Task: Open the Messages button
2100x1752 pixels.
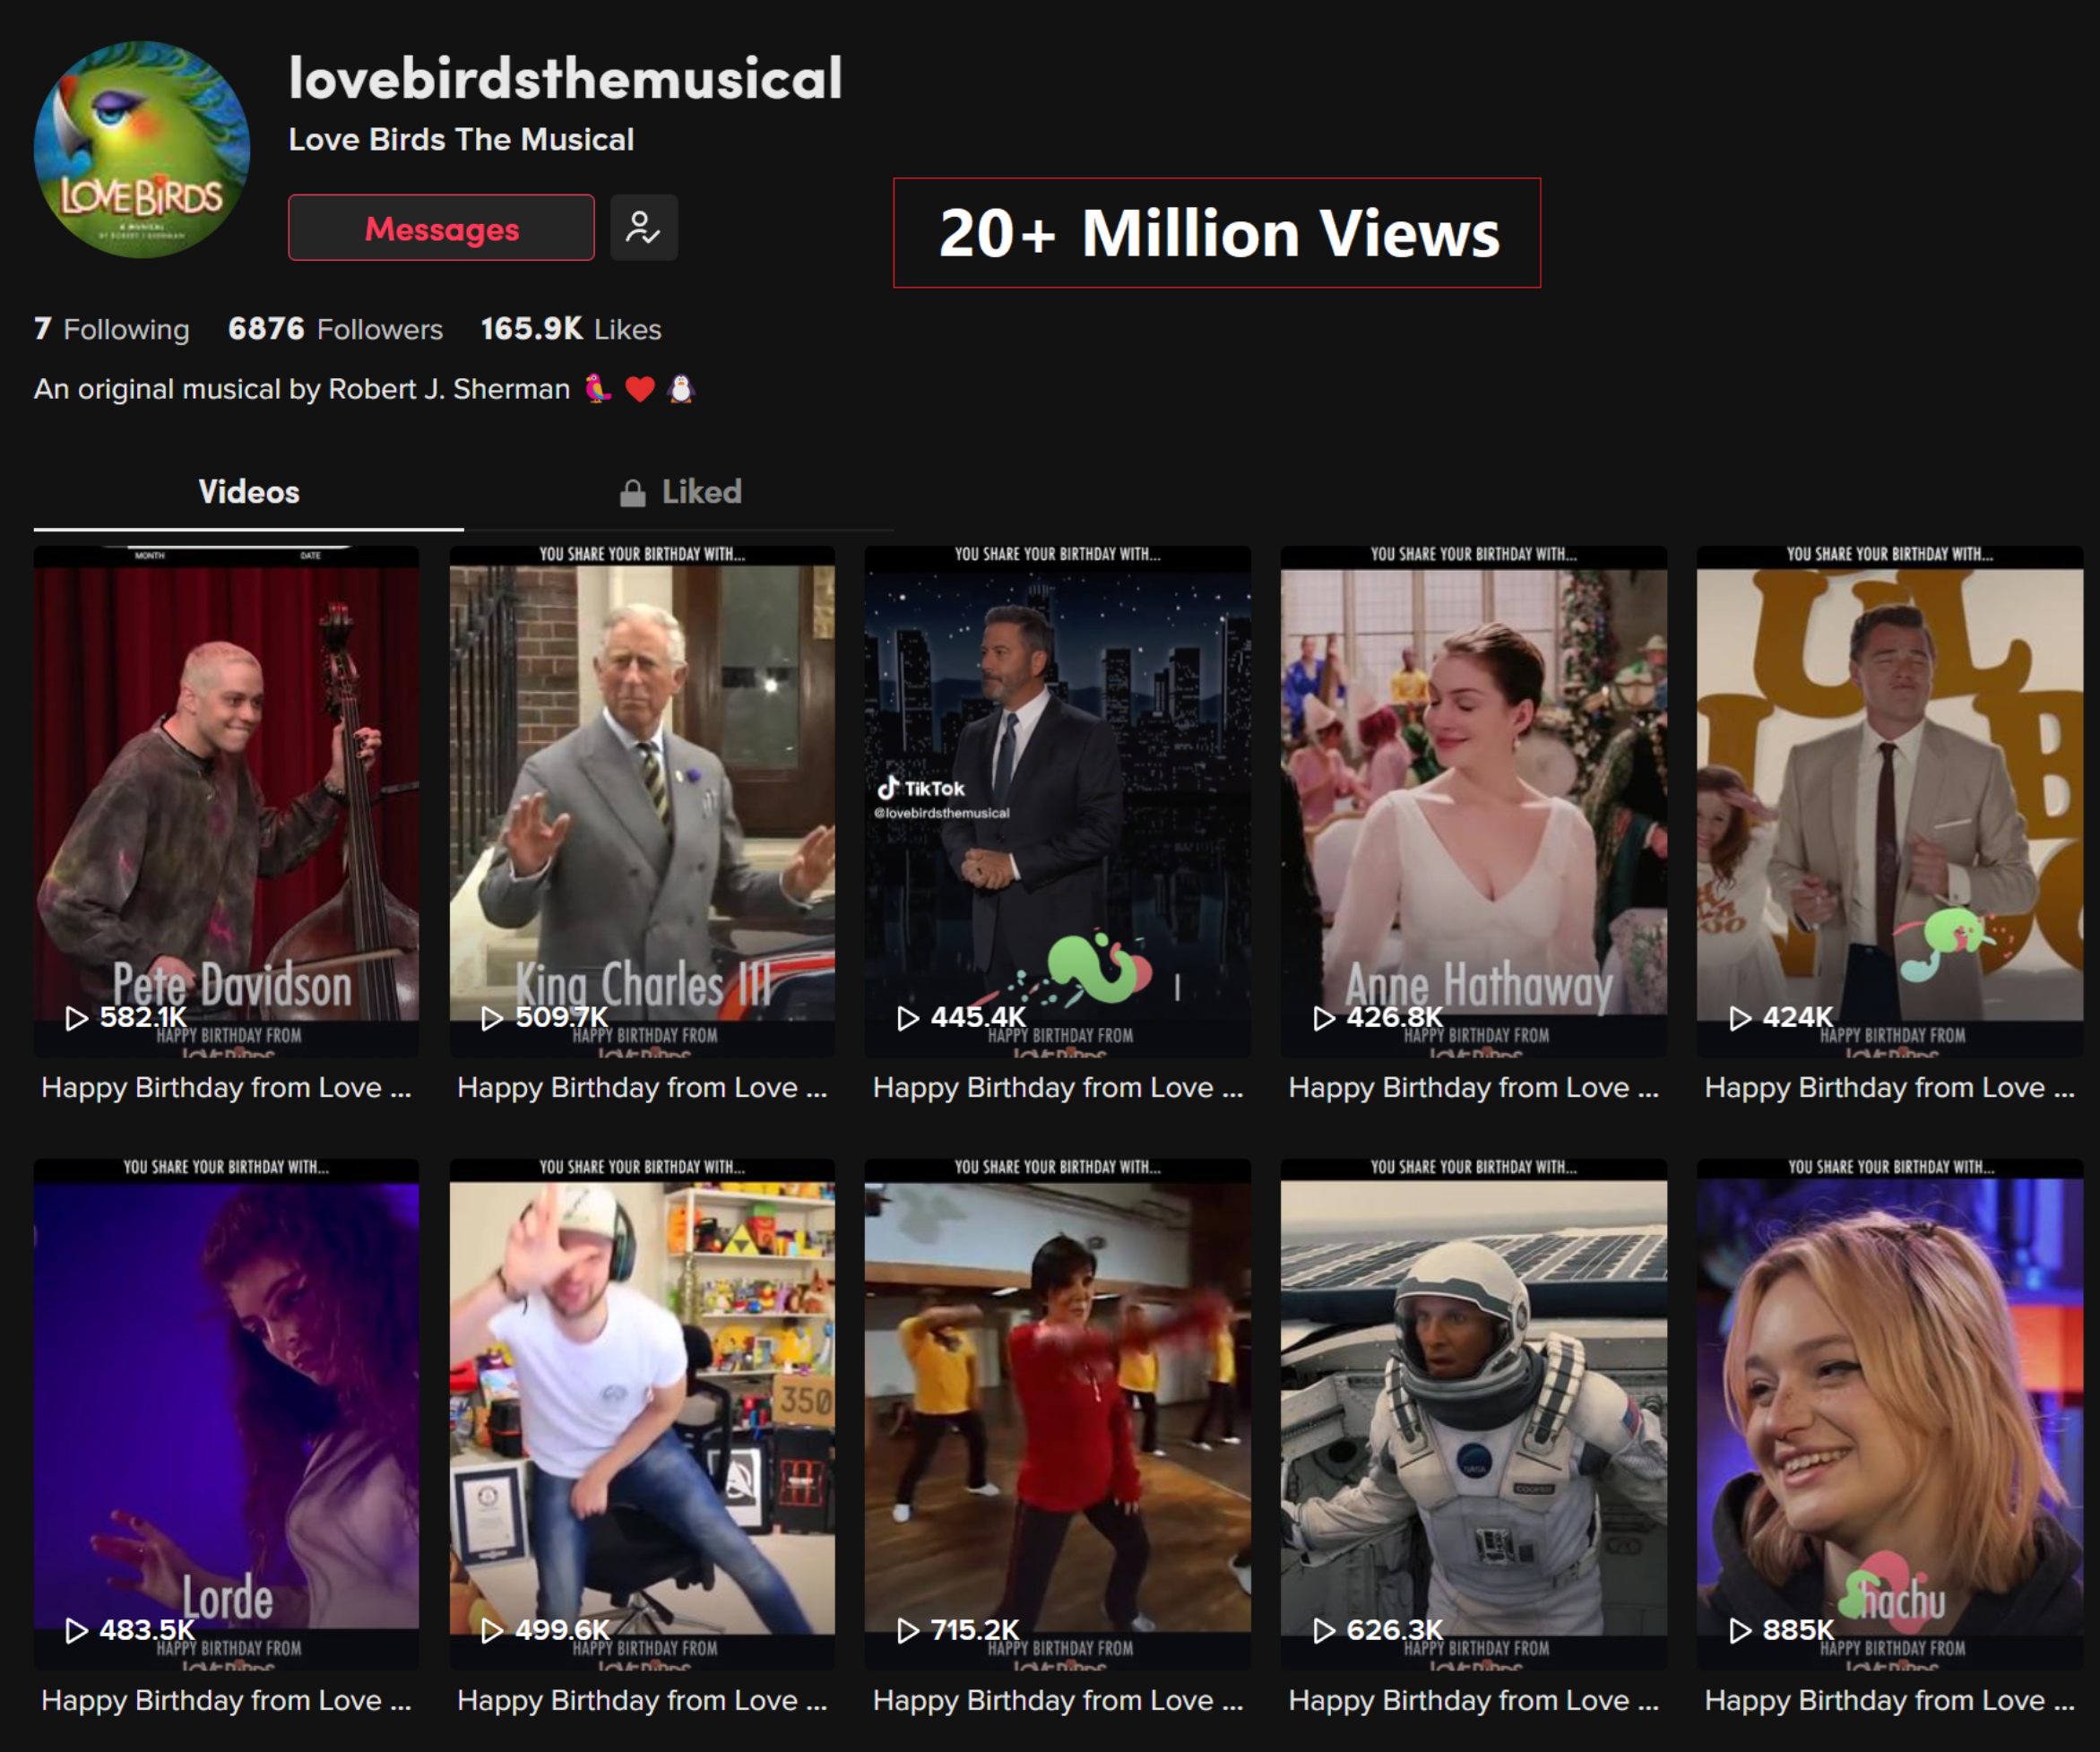Action: [x=440, y=228]
